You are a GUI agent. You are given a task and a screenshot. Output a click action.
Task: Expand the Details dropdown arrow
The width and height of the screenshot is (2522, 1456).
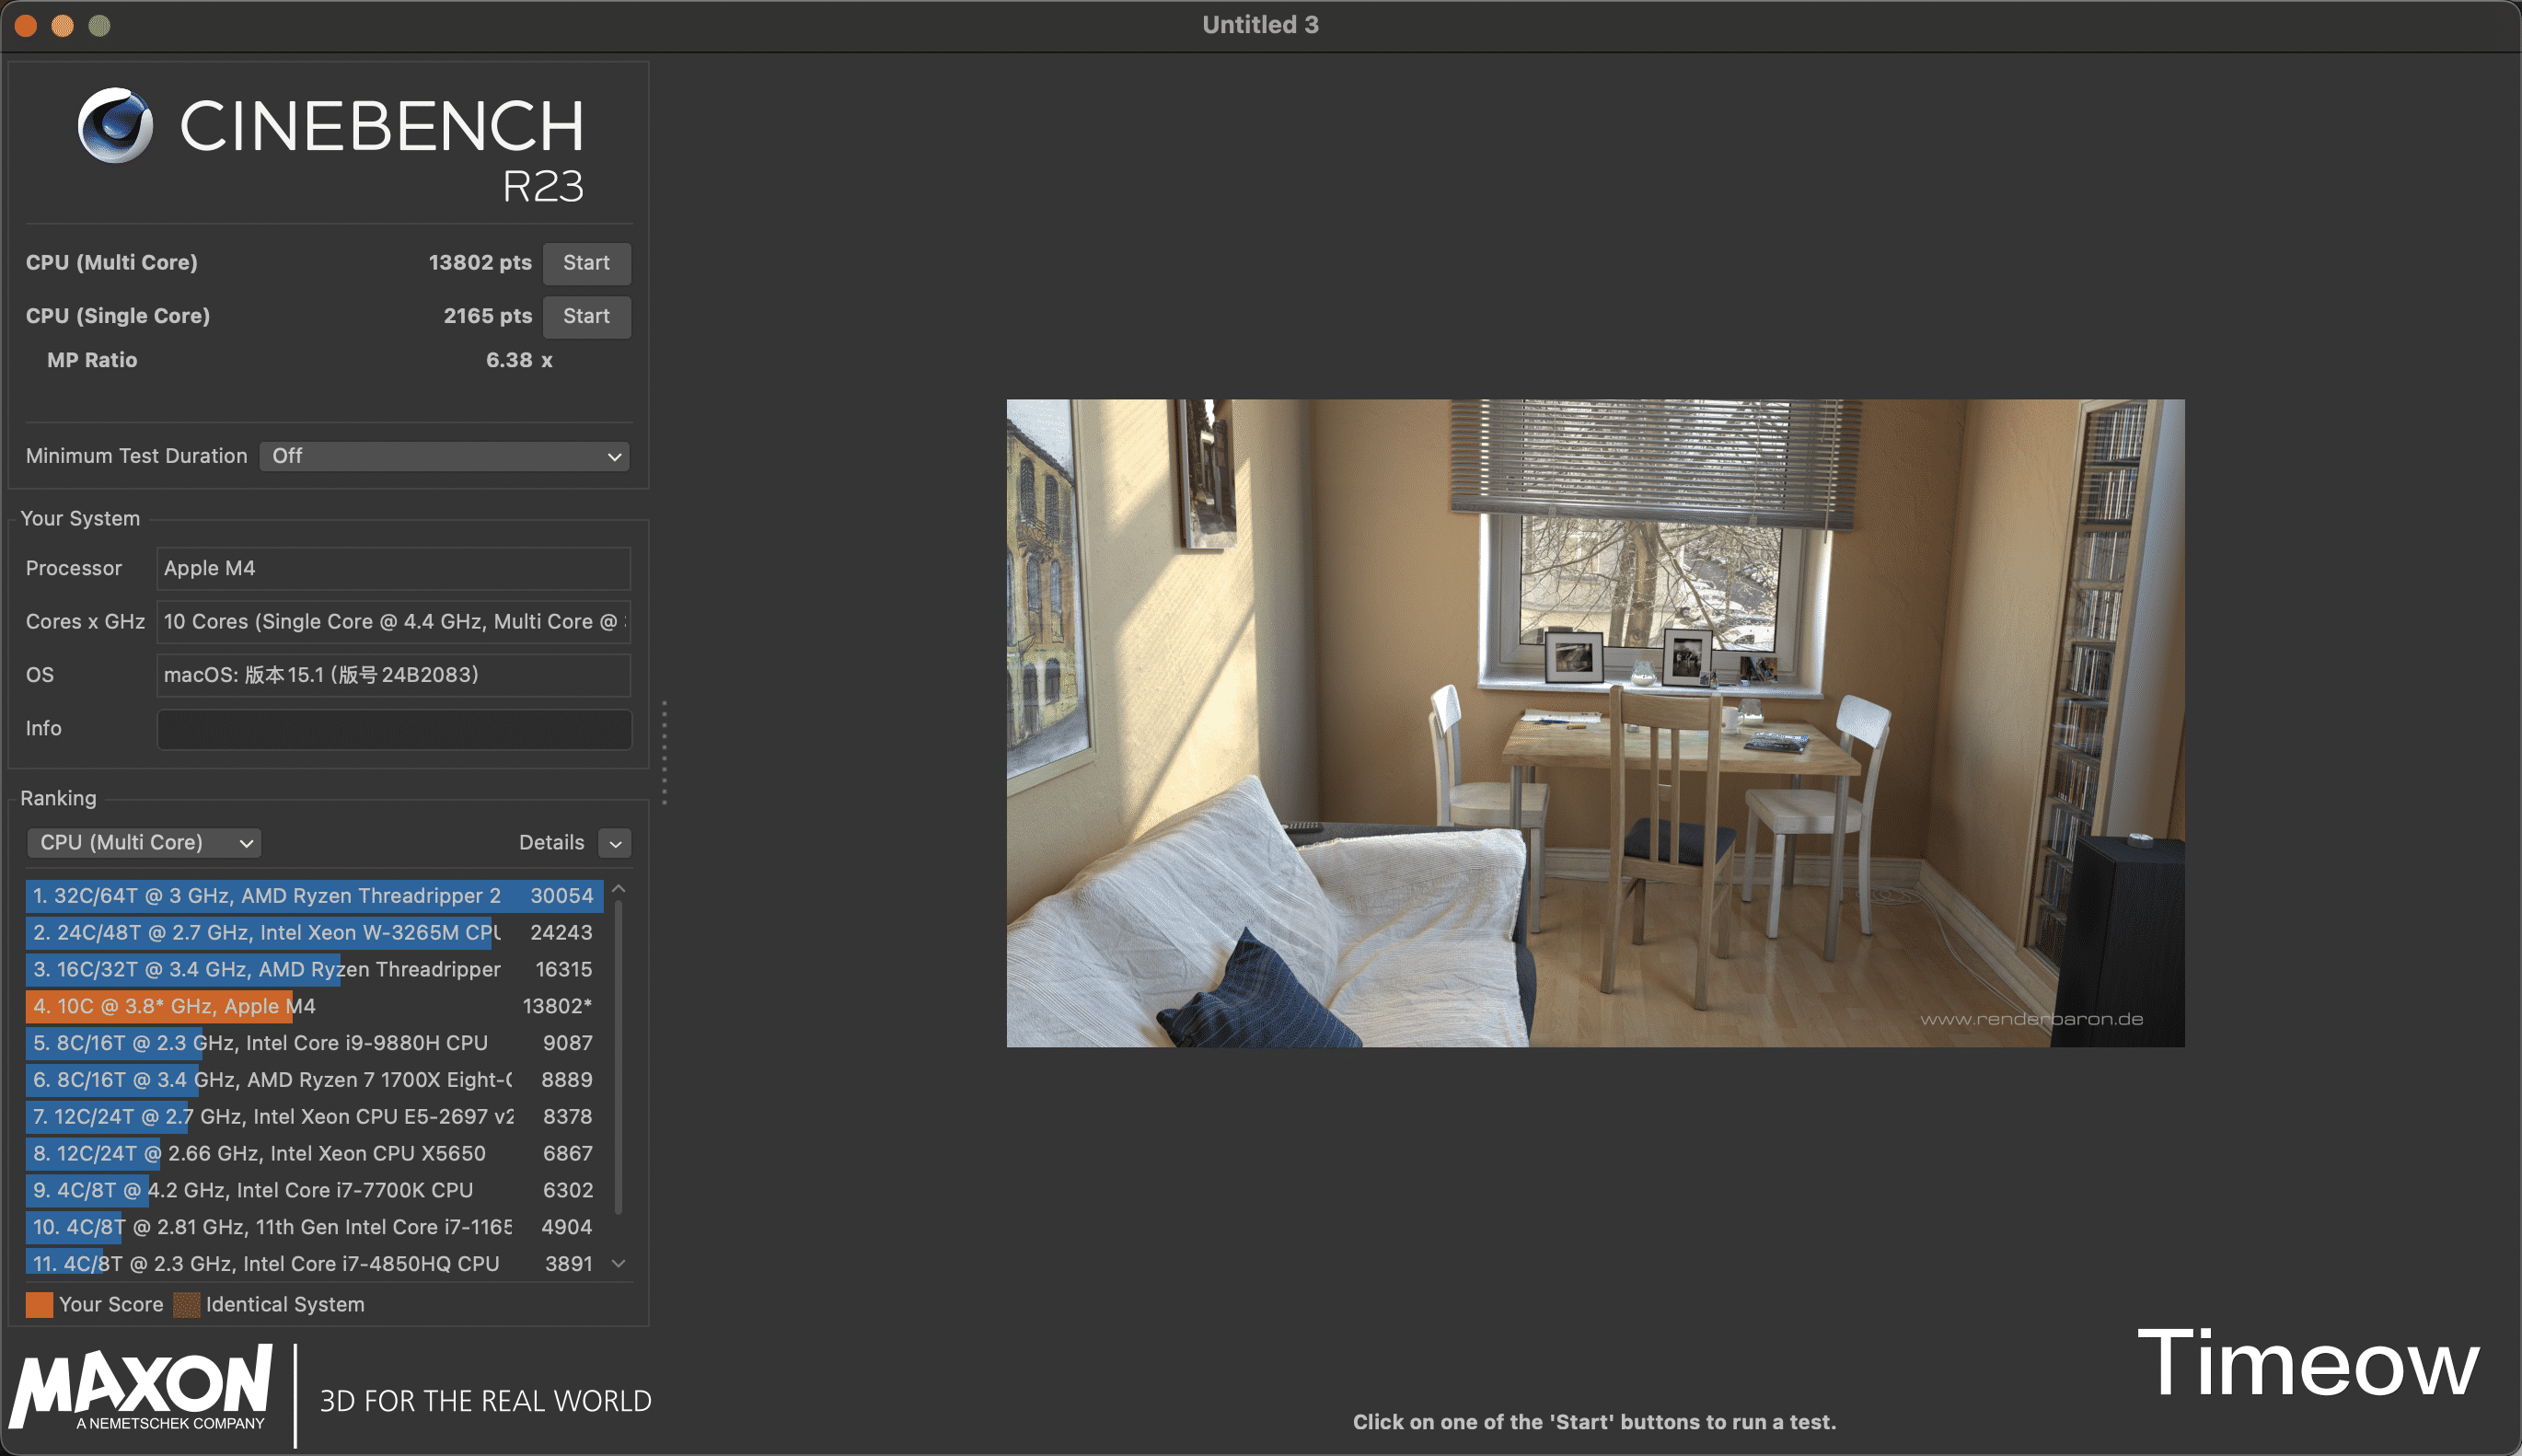pos(615,843)
